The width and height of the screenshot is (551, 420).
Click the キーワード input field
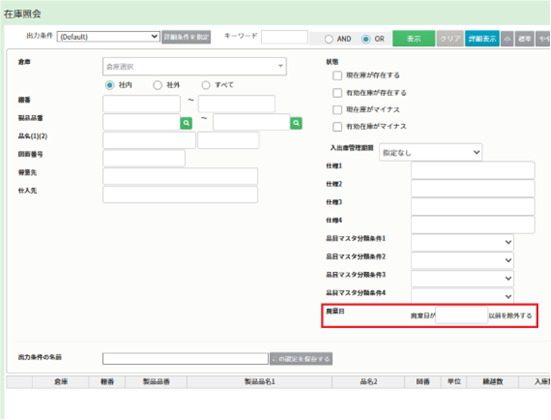[284, 37]
